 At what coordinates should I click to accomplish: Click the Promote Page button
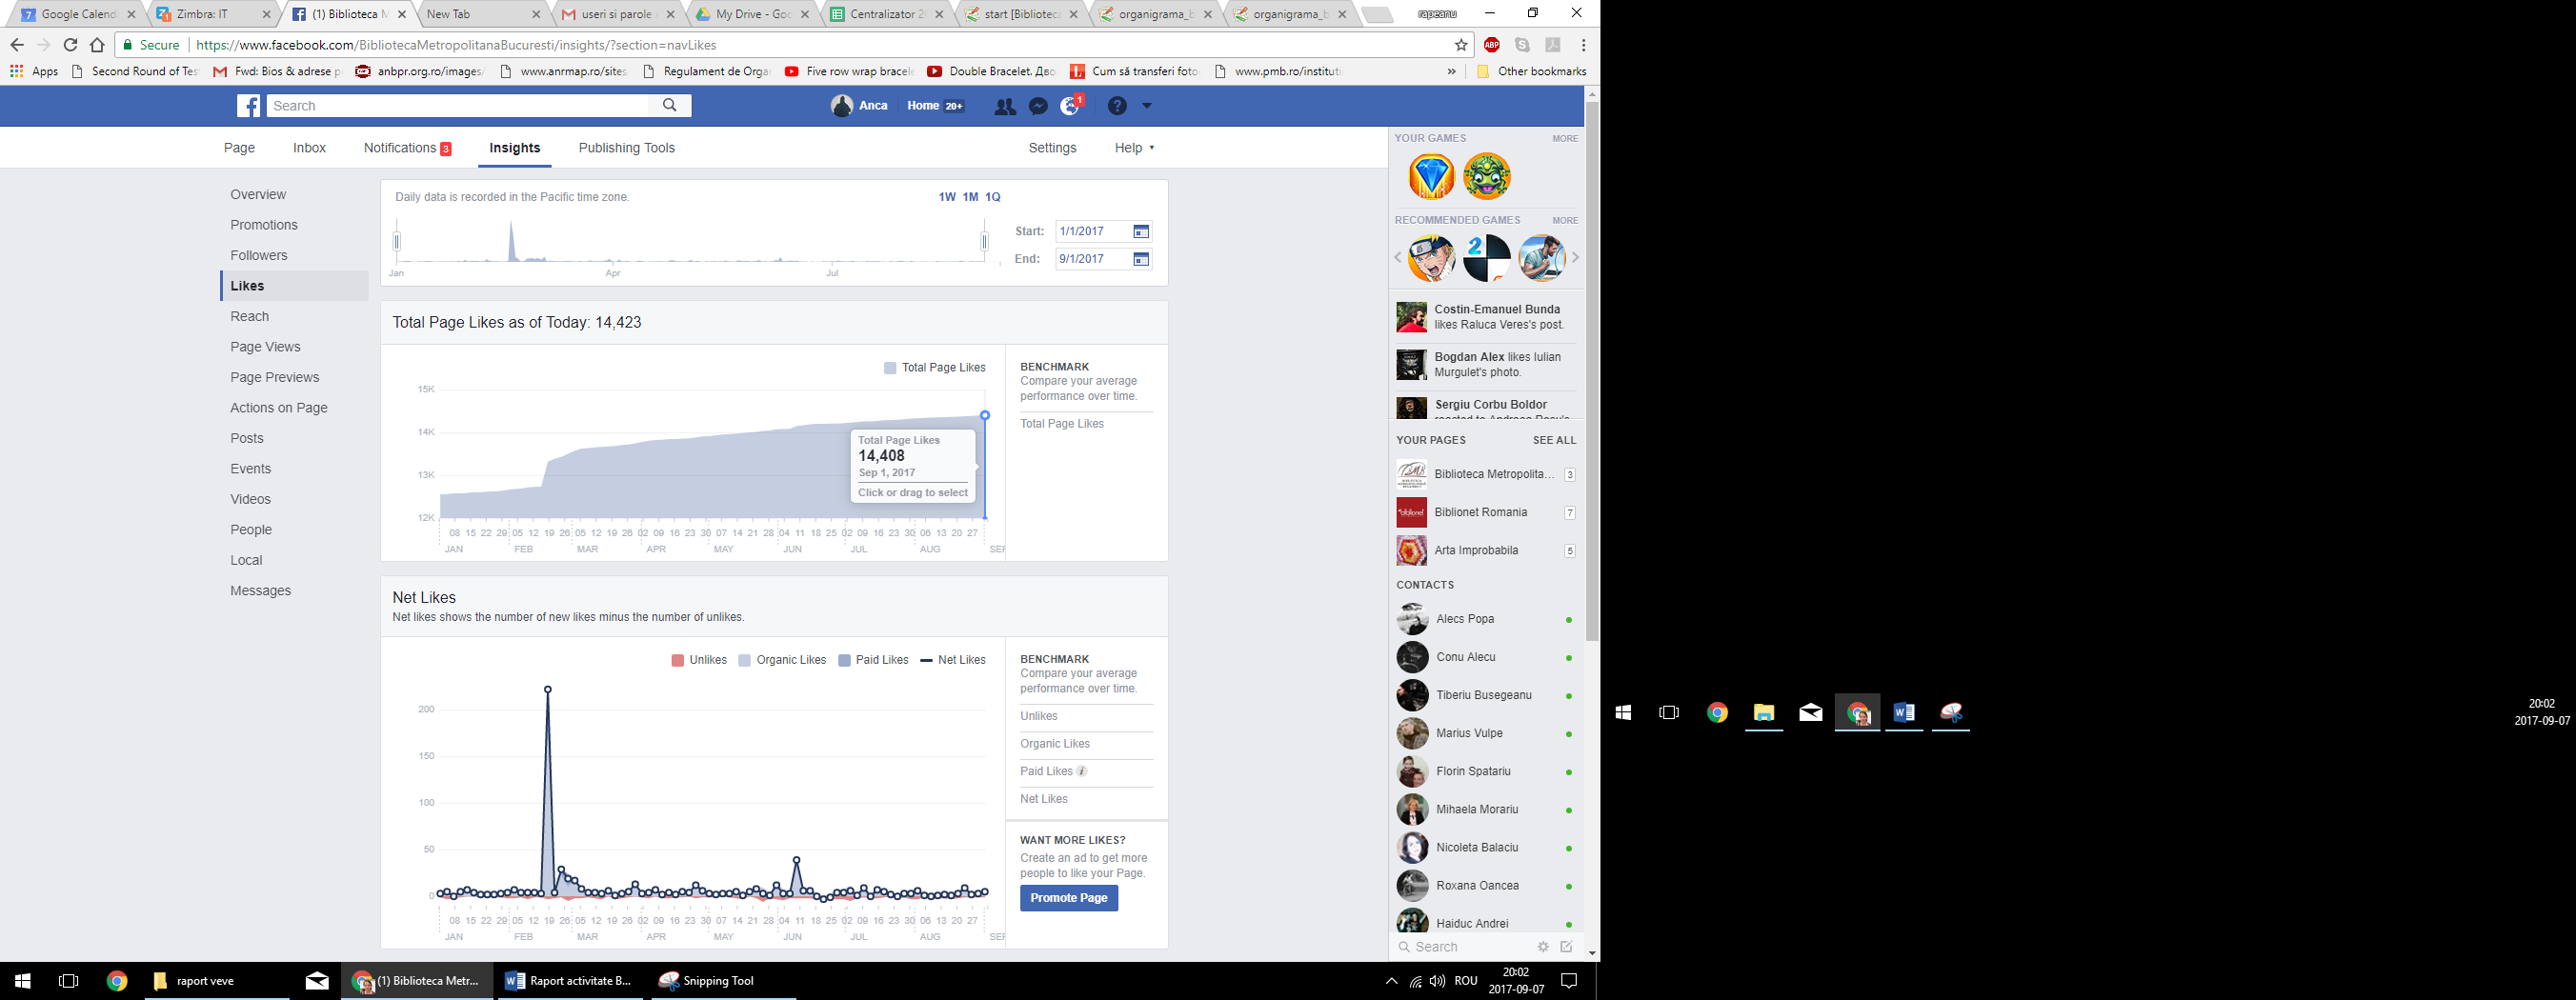click(x=1069, y=898)
